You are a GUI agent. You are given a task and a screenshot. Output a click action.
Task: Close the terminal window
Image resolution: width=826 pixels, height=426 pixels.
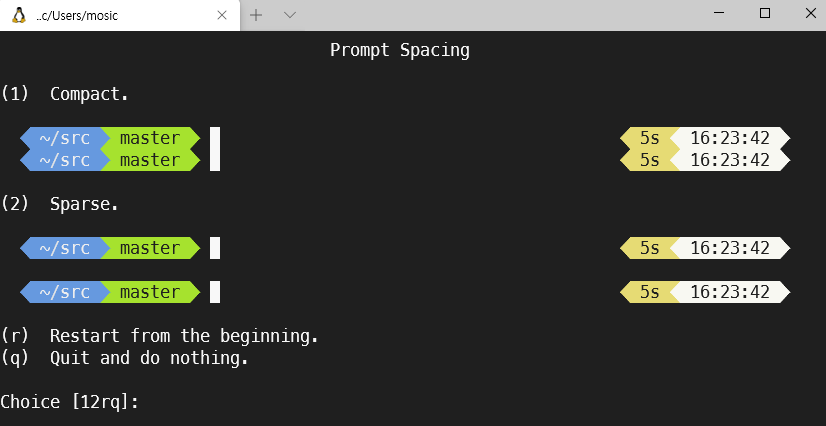(811, 14)
